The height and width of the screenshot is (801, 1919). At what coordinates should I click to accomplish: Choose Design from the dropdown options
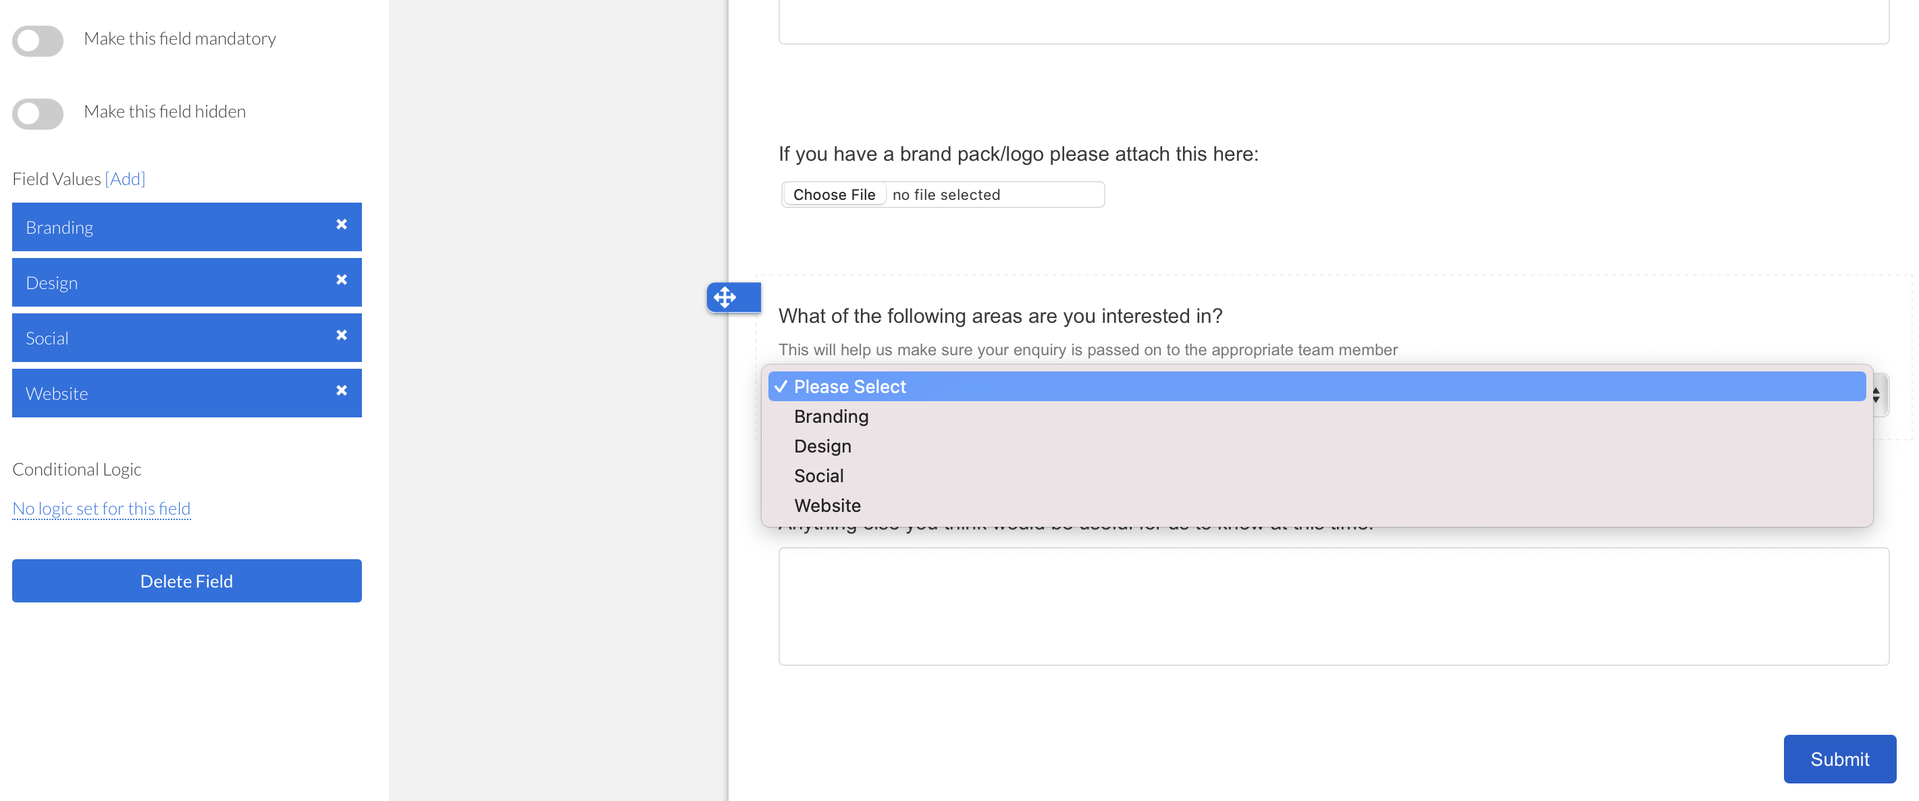pos(822,447)
